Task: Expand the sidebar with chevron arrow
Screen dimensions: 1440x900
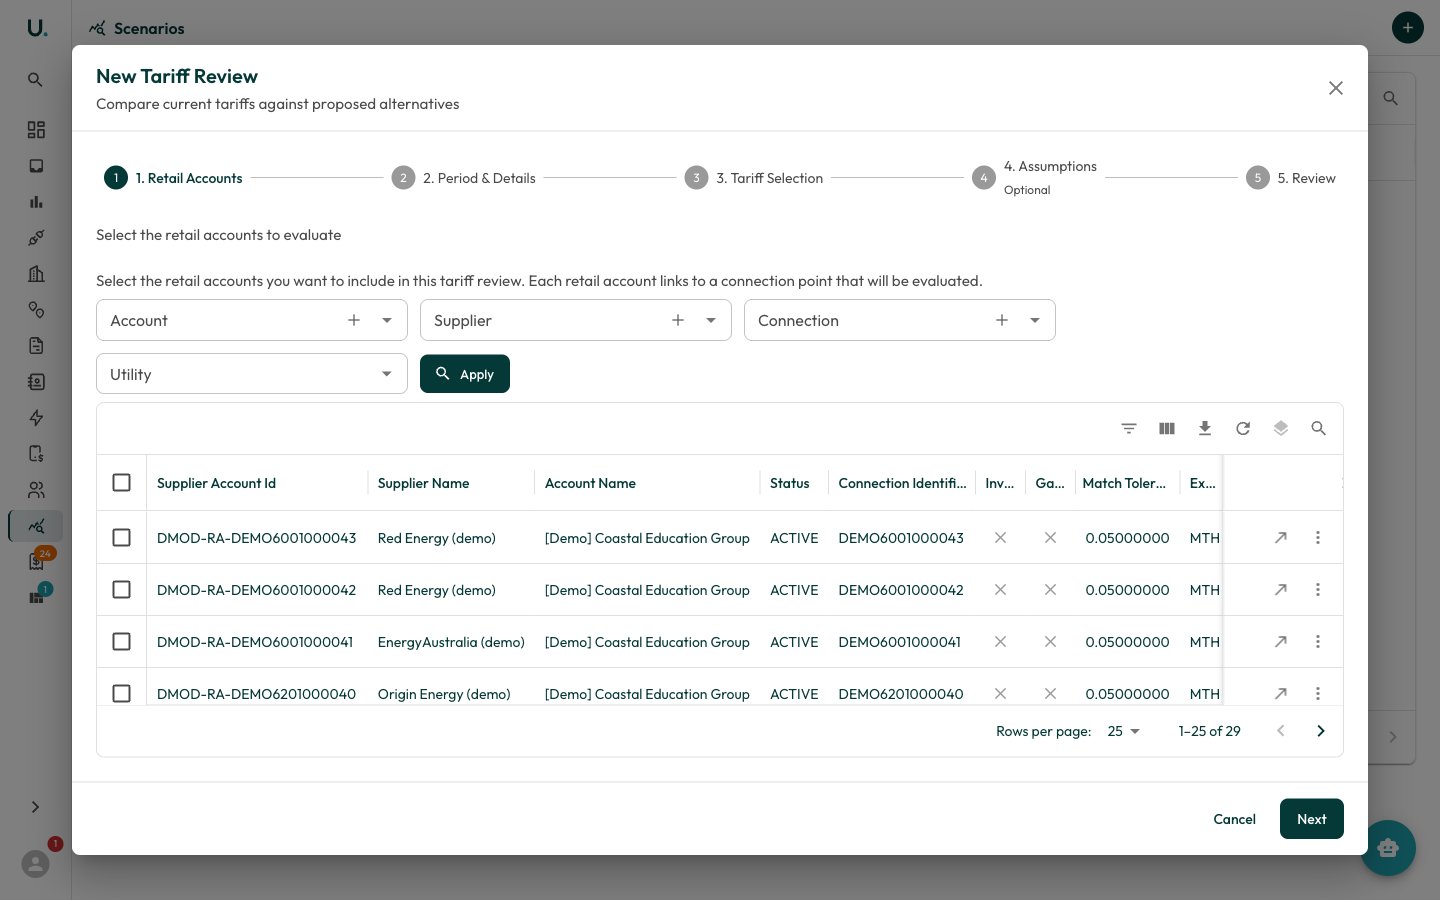Action: point(35,807)
